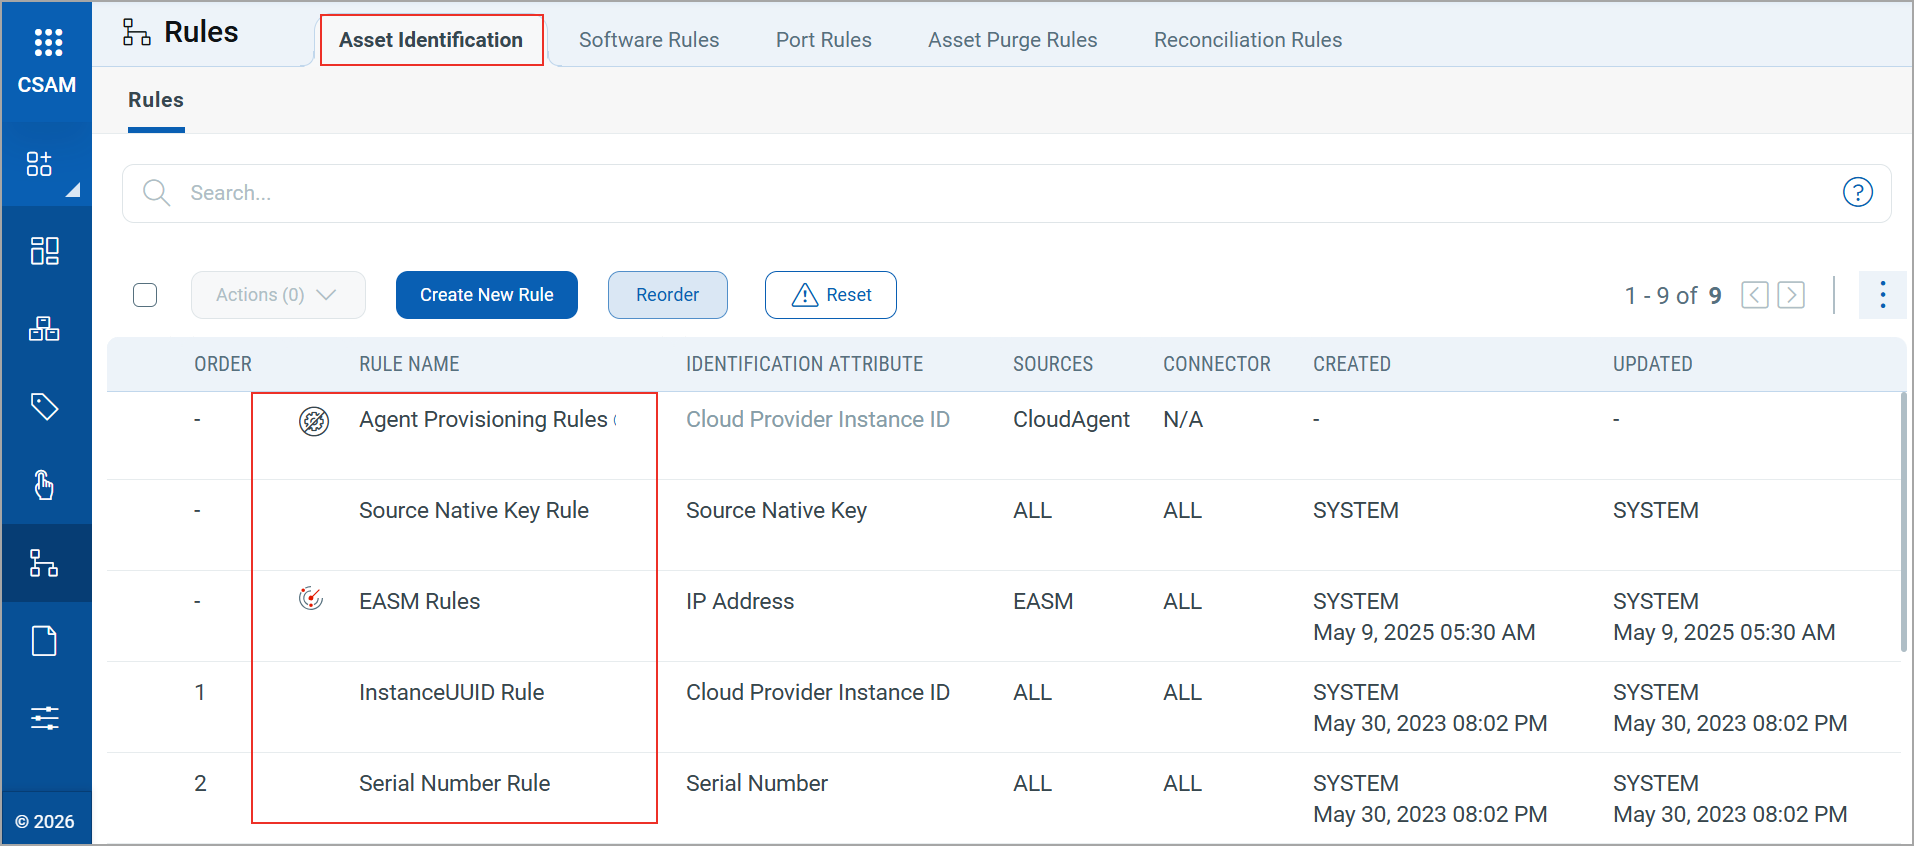
Task: Go to the next page arrow
Action: [1791, 295]
